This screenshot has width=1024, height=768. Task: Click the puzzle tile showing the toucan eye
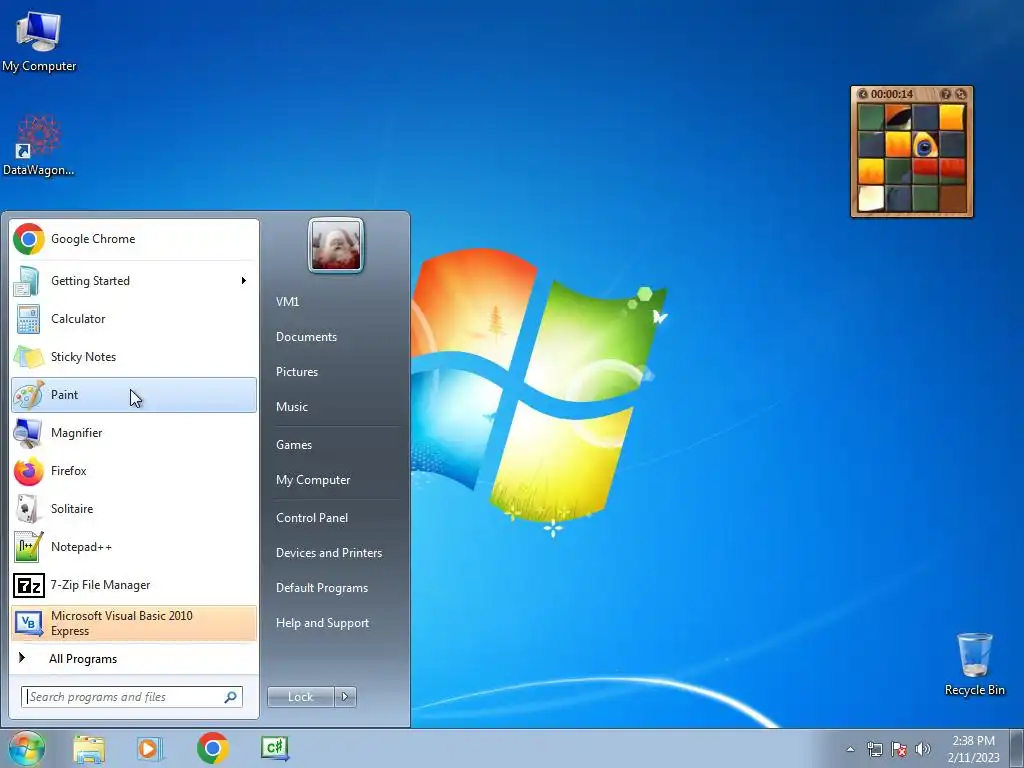[925, 144]
